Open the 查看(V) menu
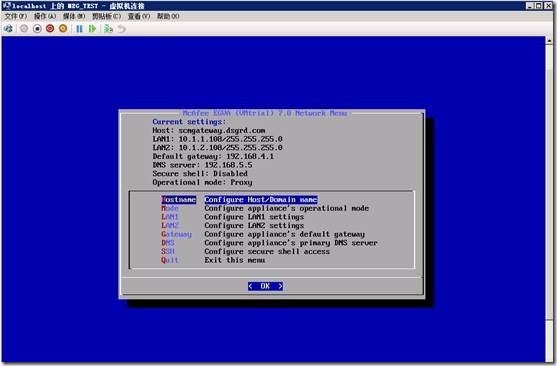The height and width of the screenshot is (366, 557). coord(139,16)
